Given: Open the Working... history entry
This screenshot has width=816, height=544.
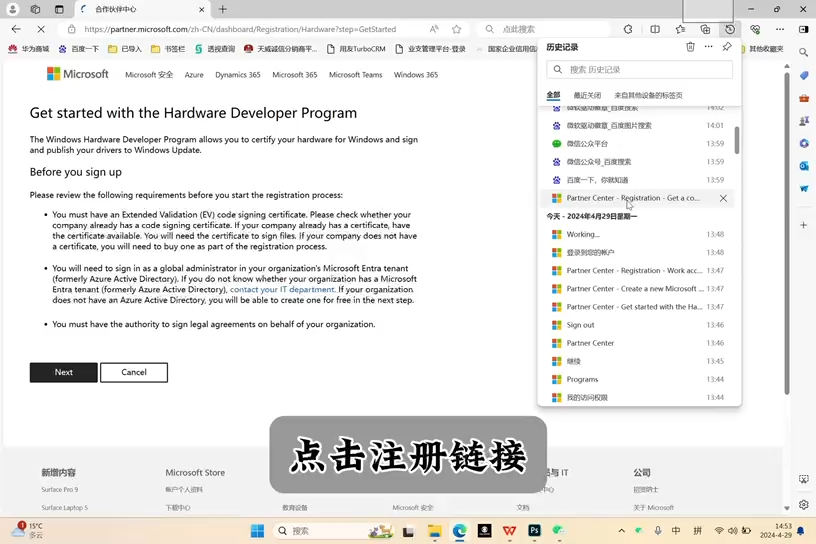Looking at the screenshot, I should pos(638,234).
